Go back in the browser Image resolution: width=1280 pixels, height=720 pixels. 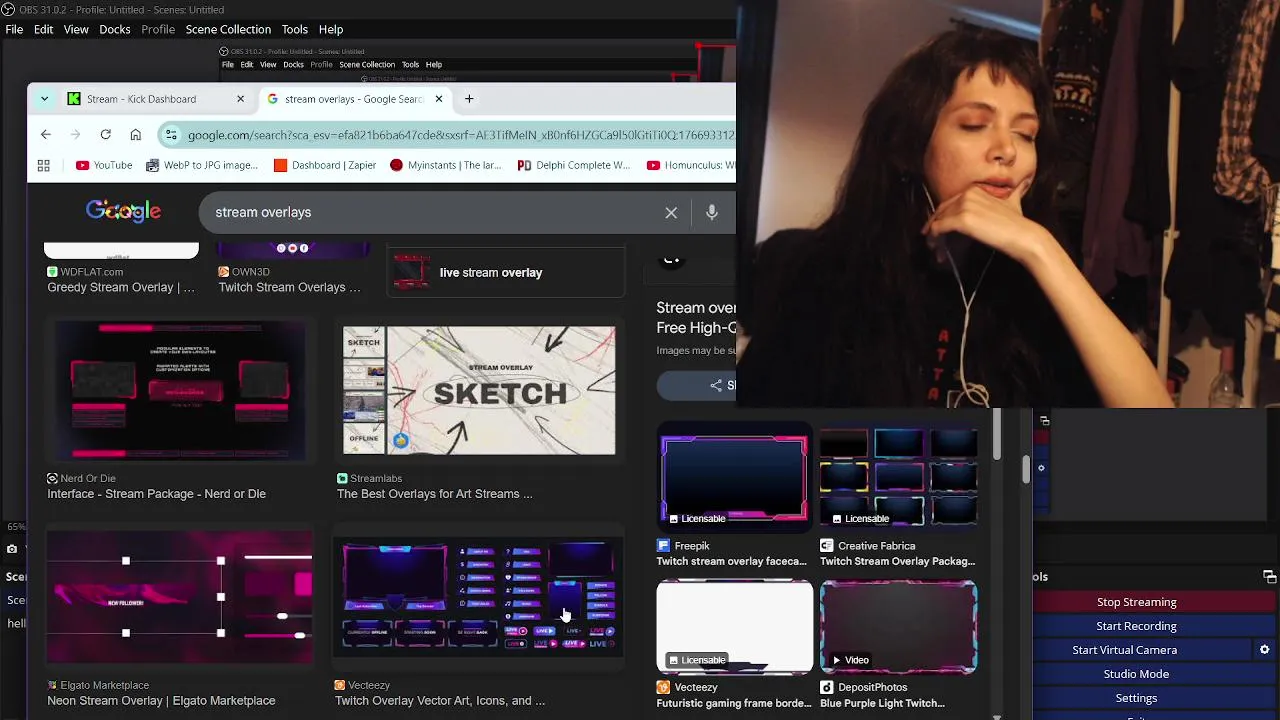pos(46,135)
